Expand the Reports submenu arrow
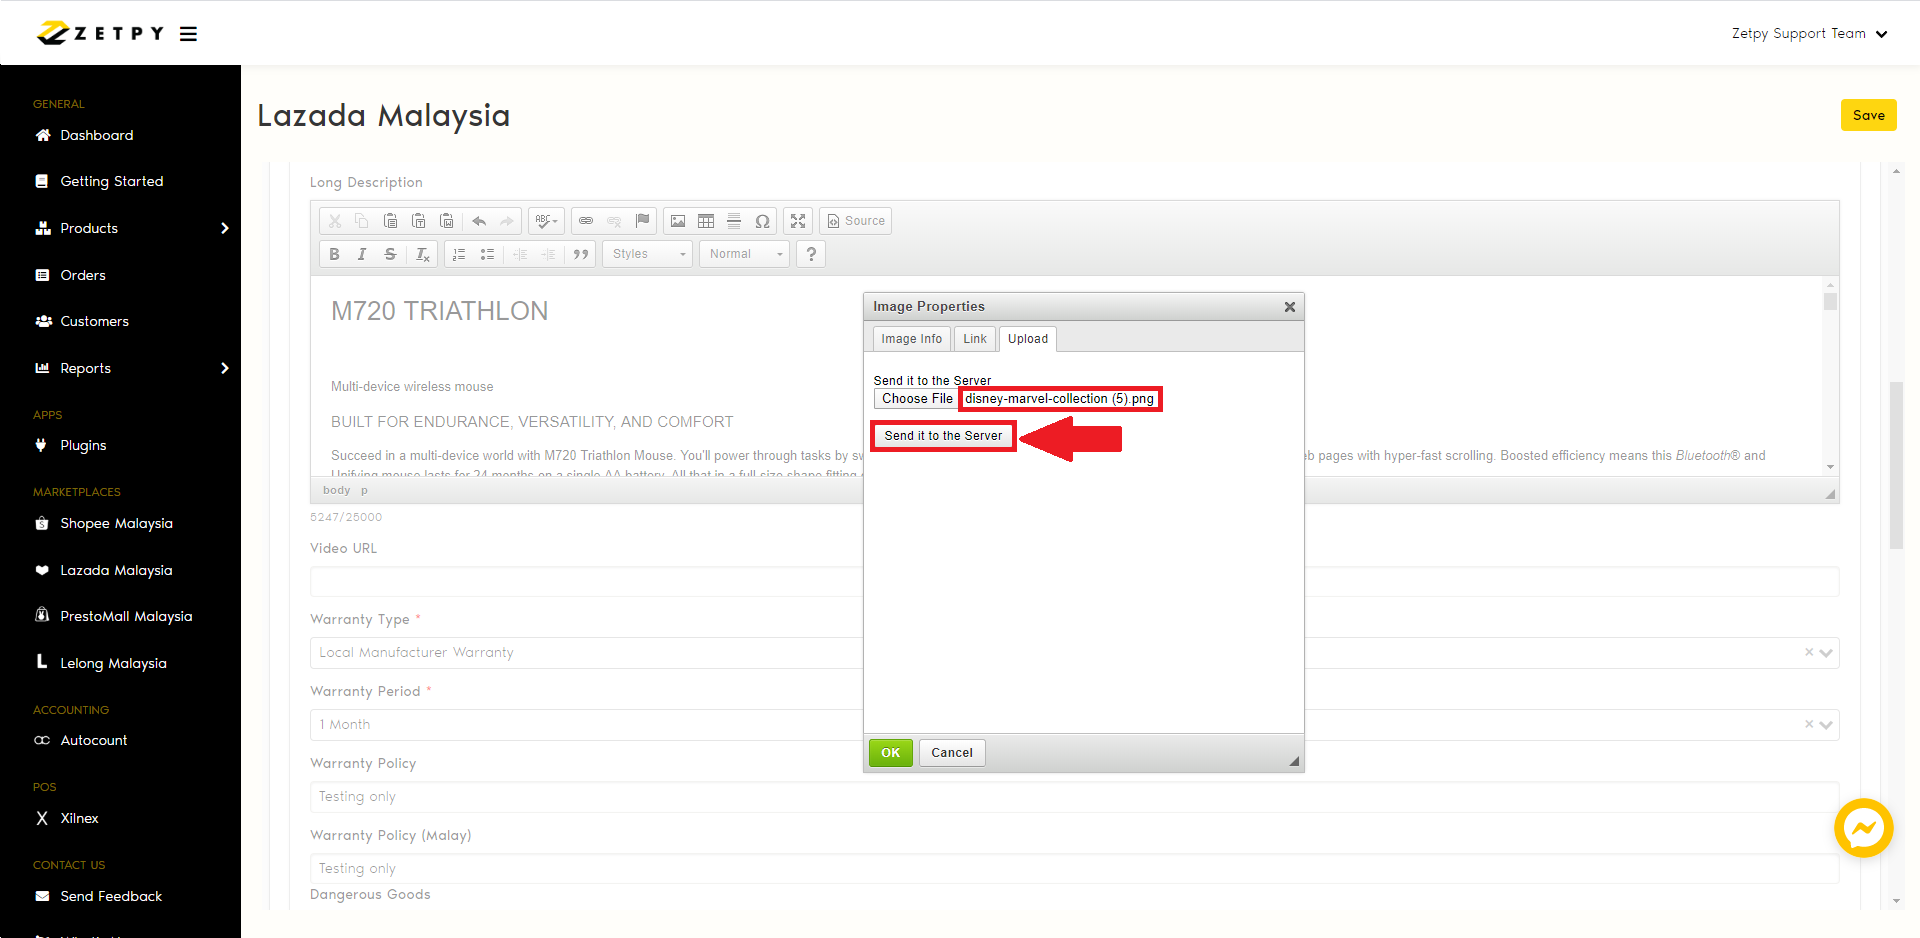This screenshot has height=938, width=1920. (x=225, y=368)
